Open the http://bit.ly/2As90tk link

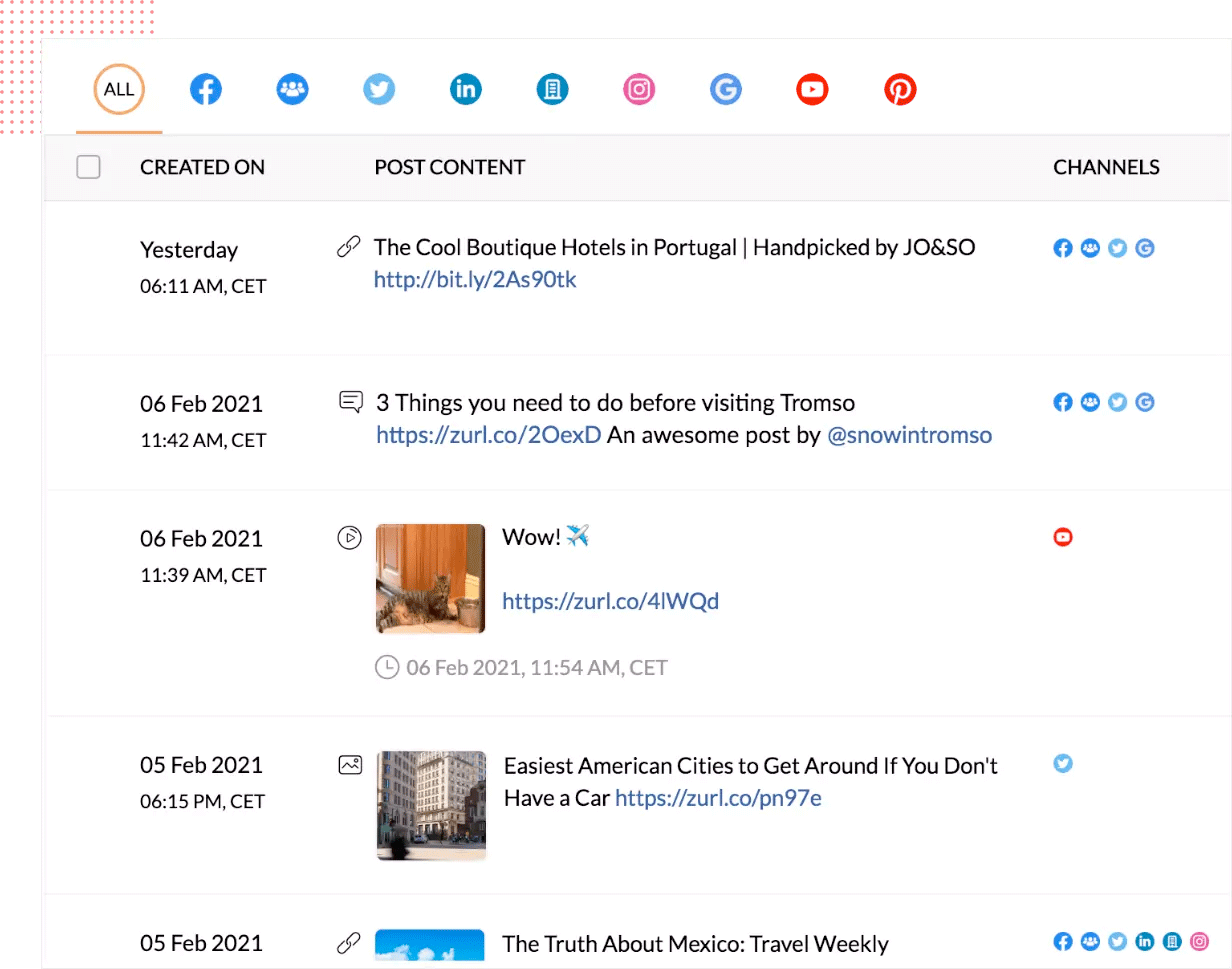tap(475, 279)
